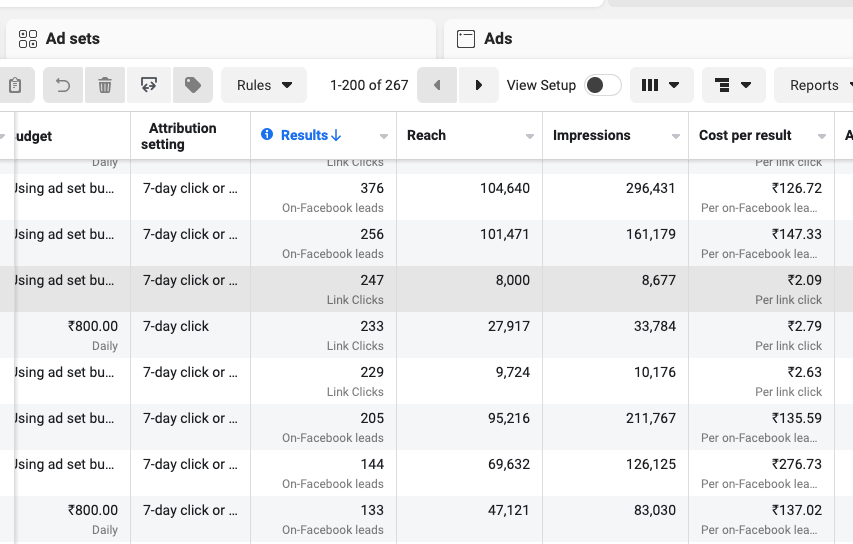Viewport: 853px width, 544px height.
Task: Go to previous page of results
Action: click(x=437, y=86)
